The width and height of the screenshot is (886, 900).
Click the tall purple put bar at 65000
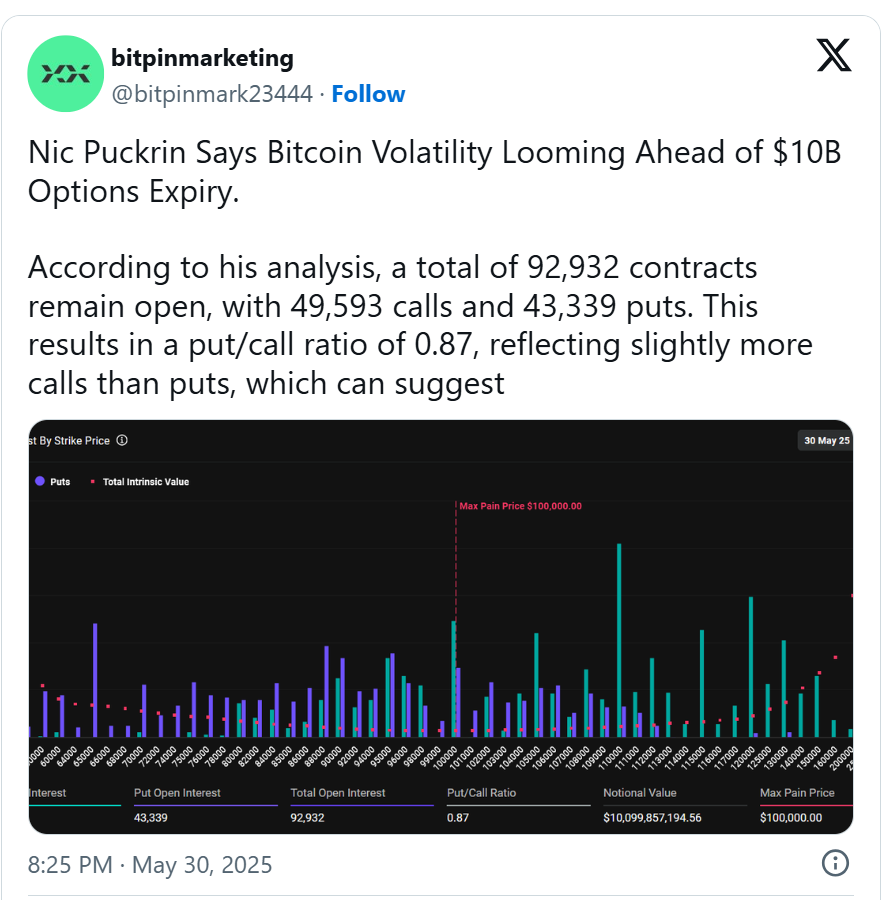[x=95, y=680]
